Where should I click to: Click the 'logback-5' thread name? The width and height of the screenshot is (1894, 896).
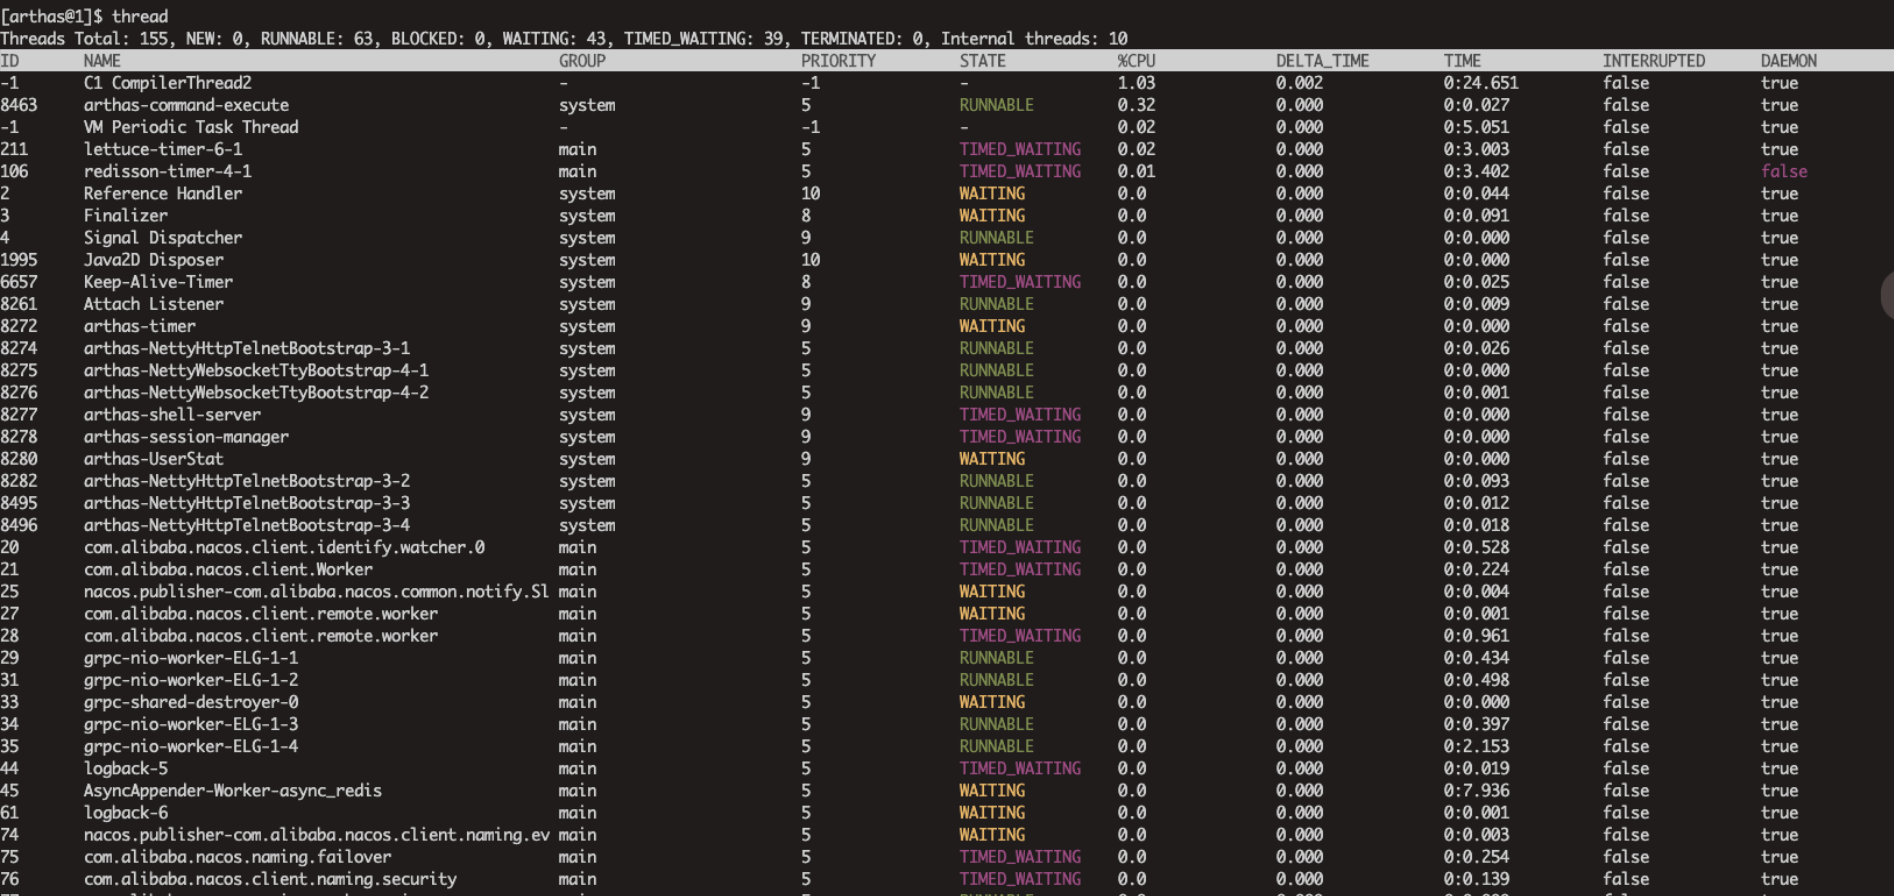(125, 768)
